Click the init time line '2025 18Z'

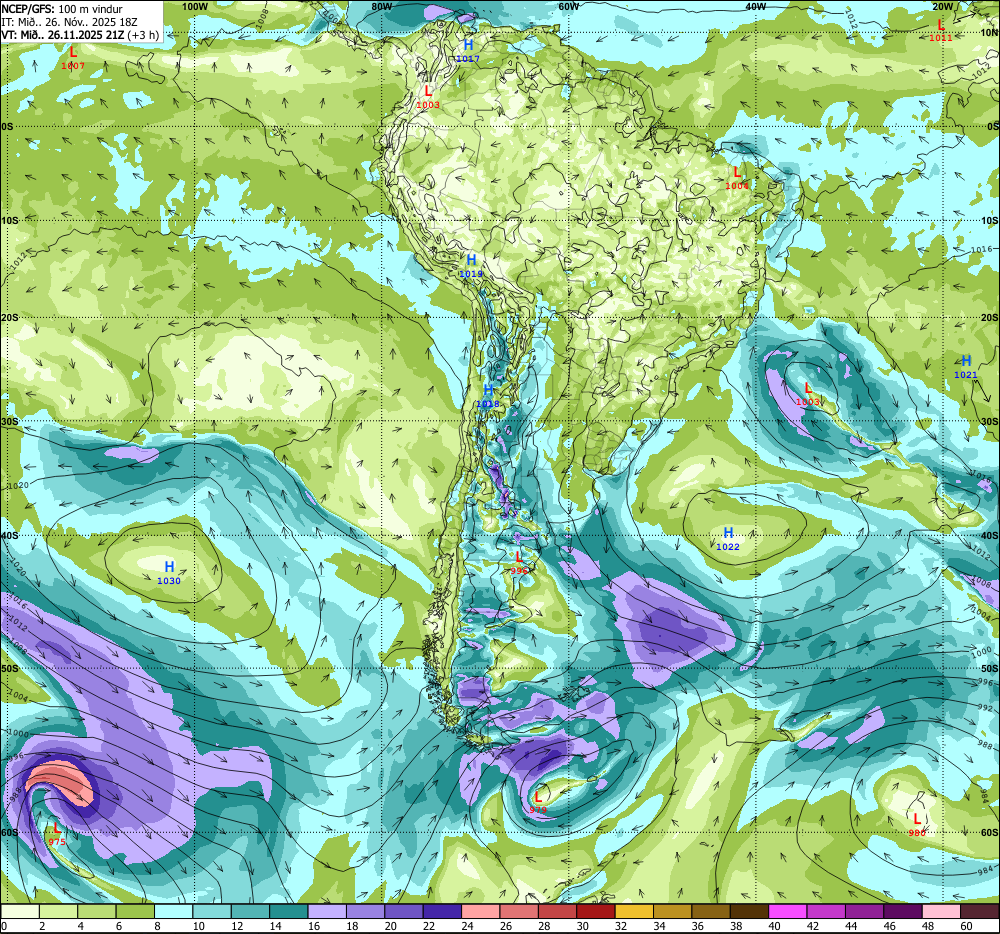pyautogui.click(x=115, y=22)
